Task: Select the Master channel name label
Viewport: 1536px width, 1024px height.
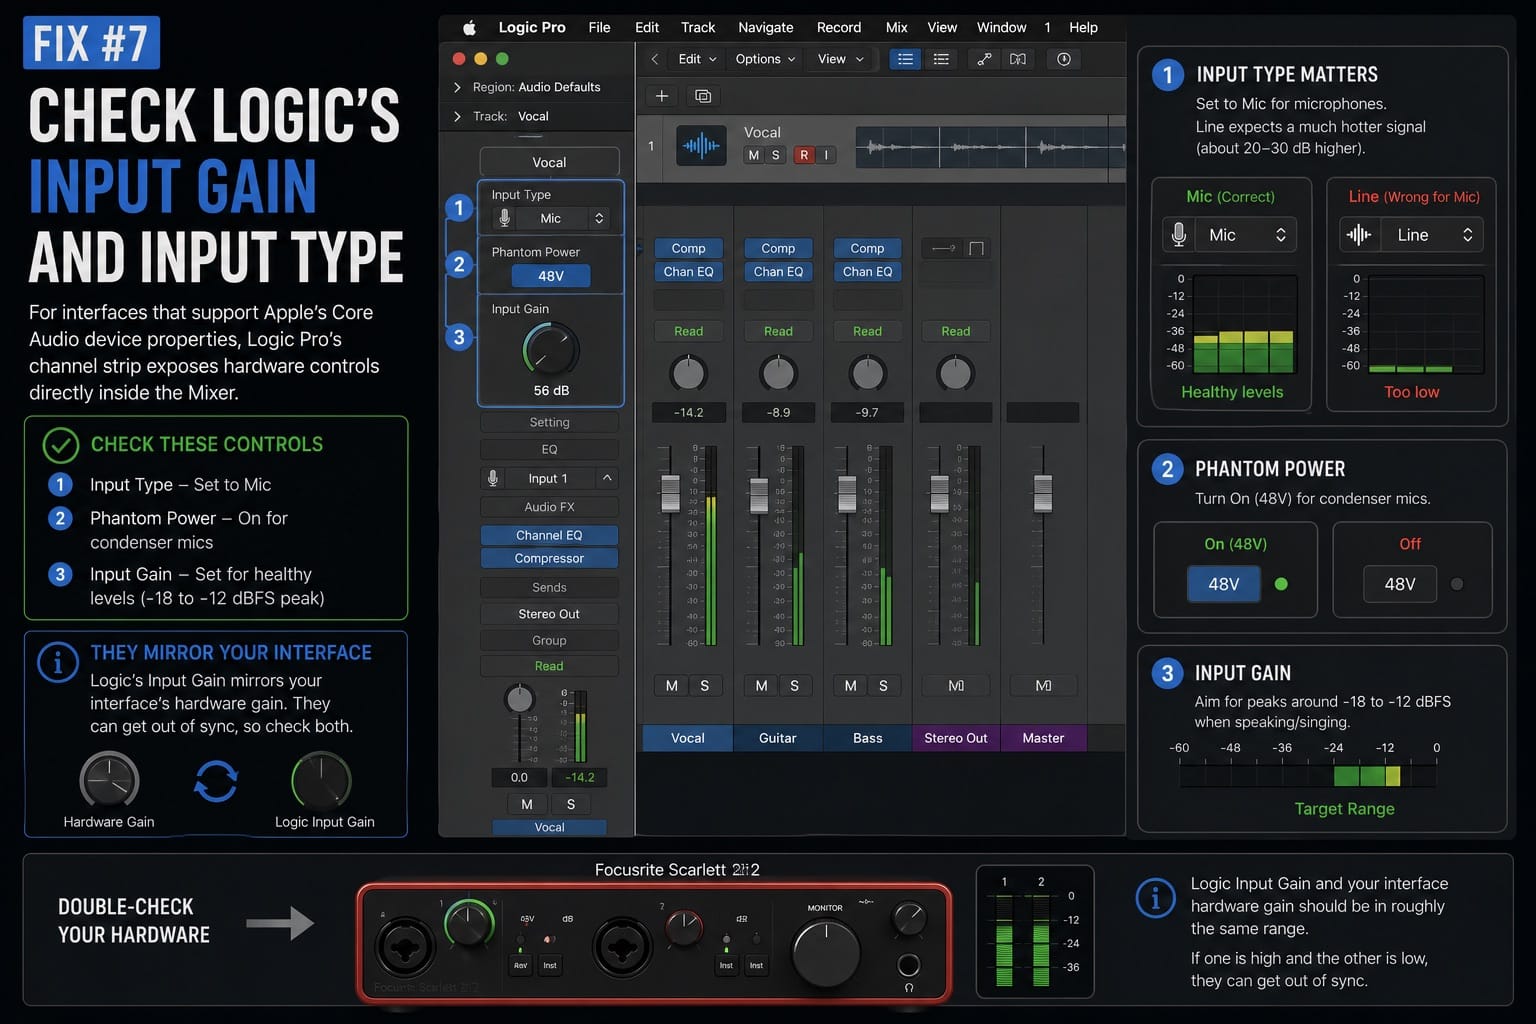Action: coord(1043,738)
